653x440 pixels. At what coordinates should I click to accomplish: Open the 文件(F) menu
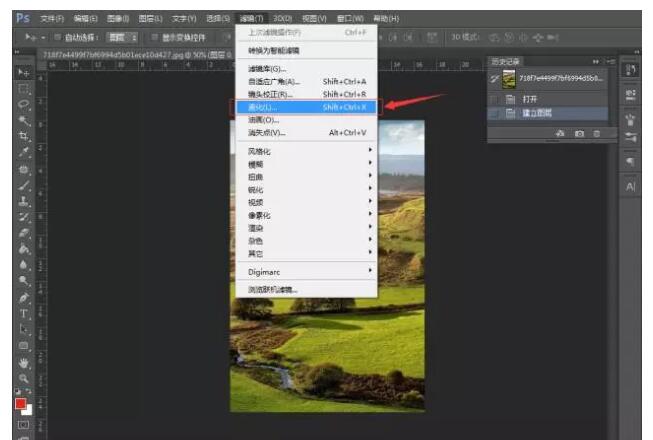52,19
